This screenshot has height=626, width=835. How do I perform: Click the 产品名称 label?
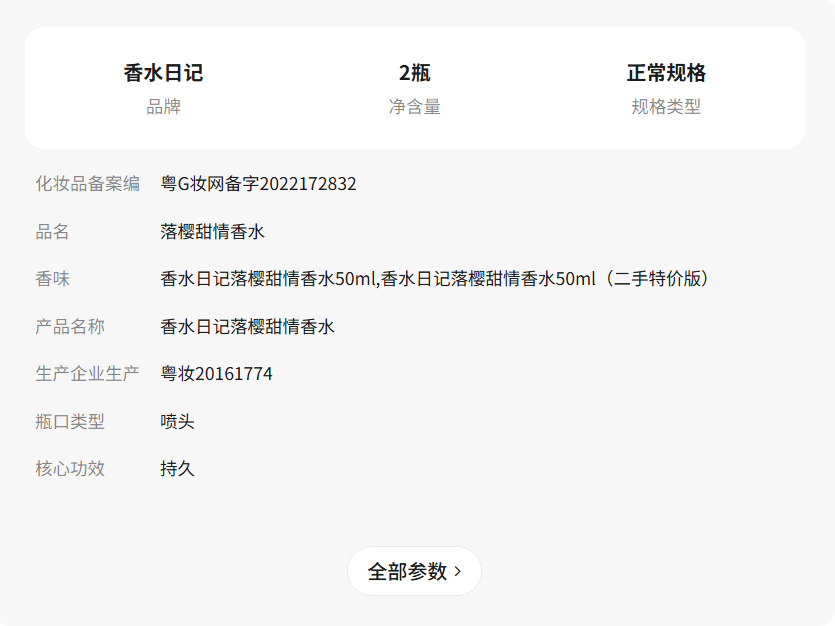pos(70,326)
